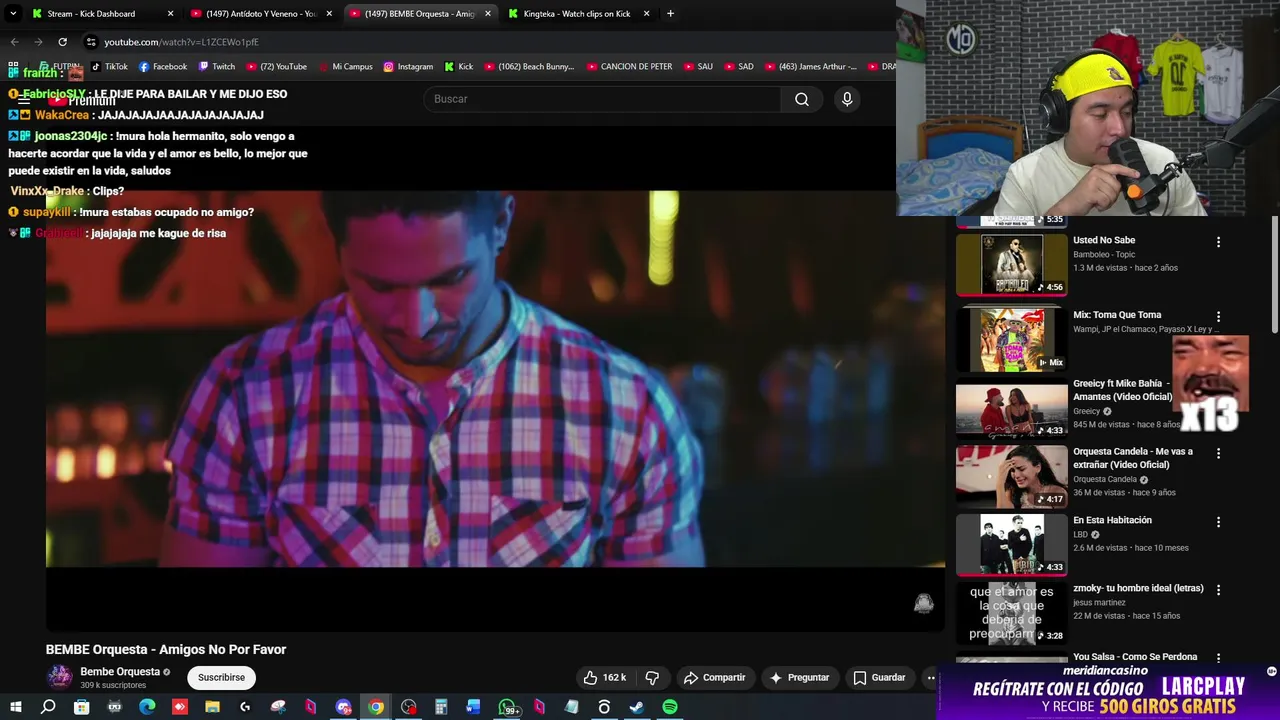Viewport: 1280px width, 720px height.
Task: Play Greeicy Amantes video thumbnail
Action: 1011,408
